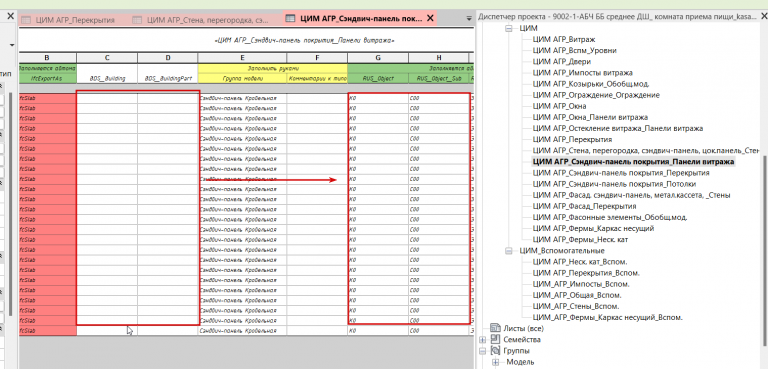Select ЦИМ АГР_Стена, перегородка, сэндвич-панель tree item
The height and width of the screenshot is (369, 768).
(x=646, y=150)
